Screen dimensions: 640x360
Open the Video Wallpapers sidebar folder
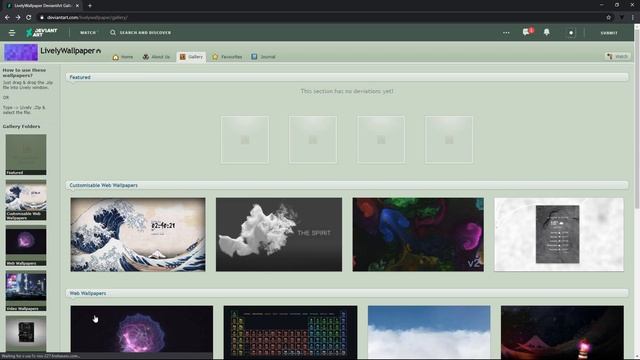(x=26, y=291)
